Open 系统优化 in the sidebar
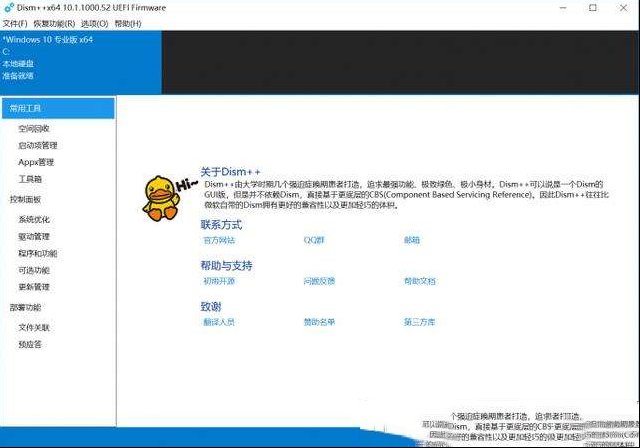The image size is (640, 448). tap(34, 220)
